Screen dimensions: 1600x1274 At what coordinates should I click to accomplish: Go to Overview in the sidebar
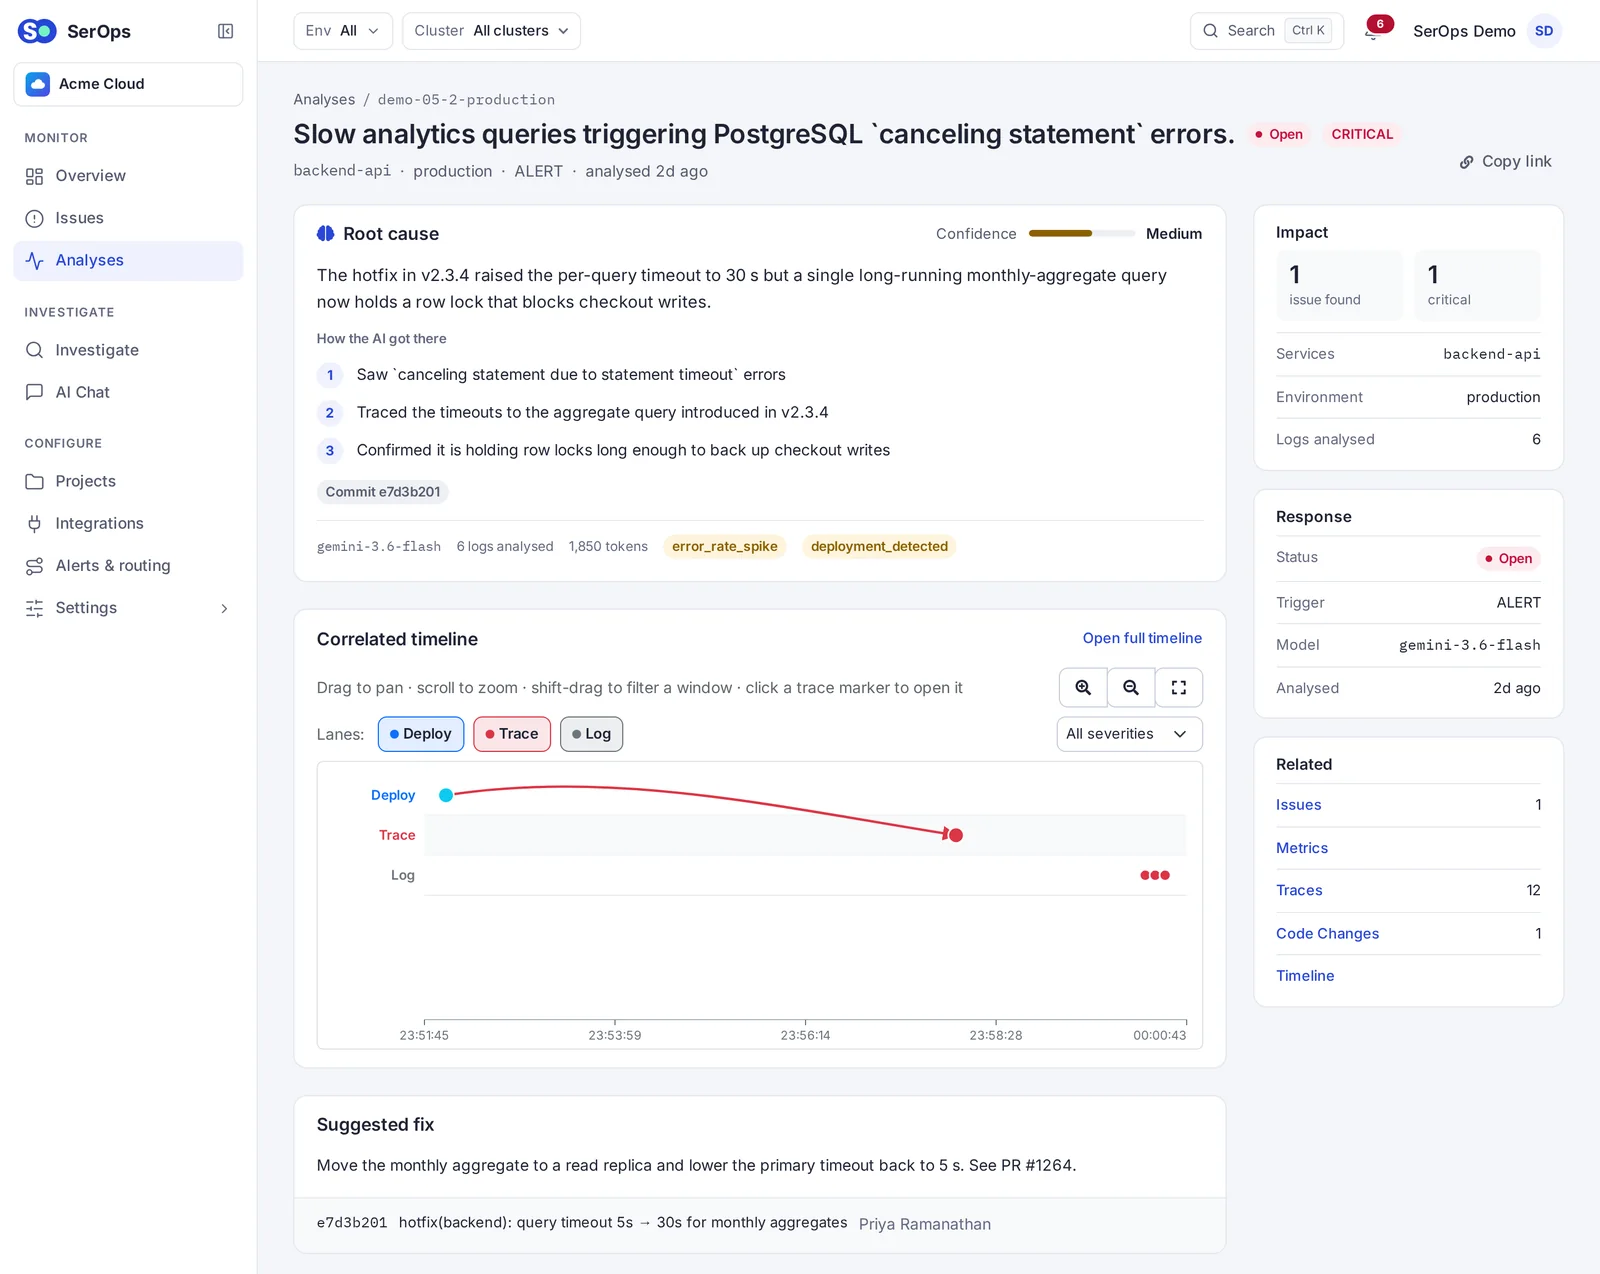tap(128, 176)
